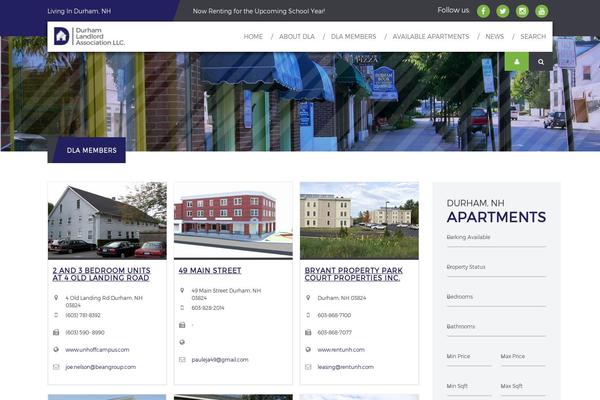Expand the Parking Available dropdown
Image resolution: width=600 pixels, height=400 pixels.
click(x=496, y=238)
